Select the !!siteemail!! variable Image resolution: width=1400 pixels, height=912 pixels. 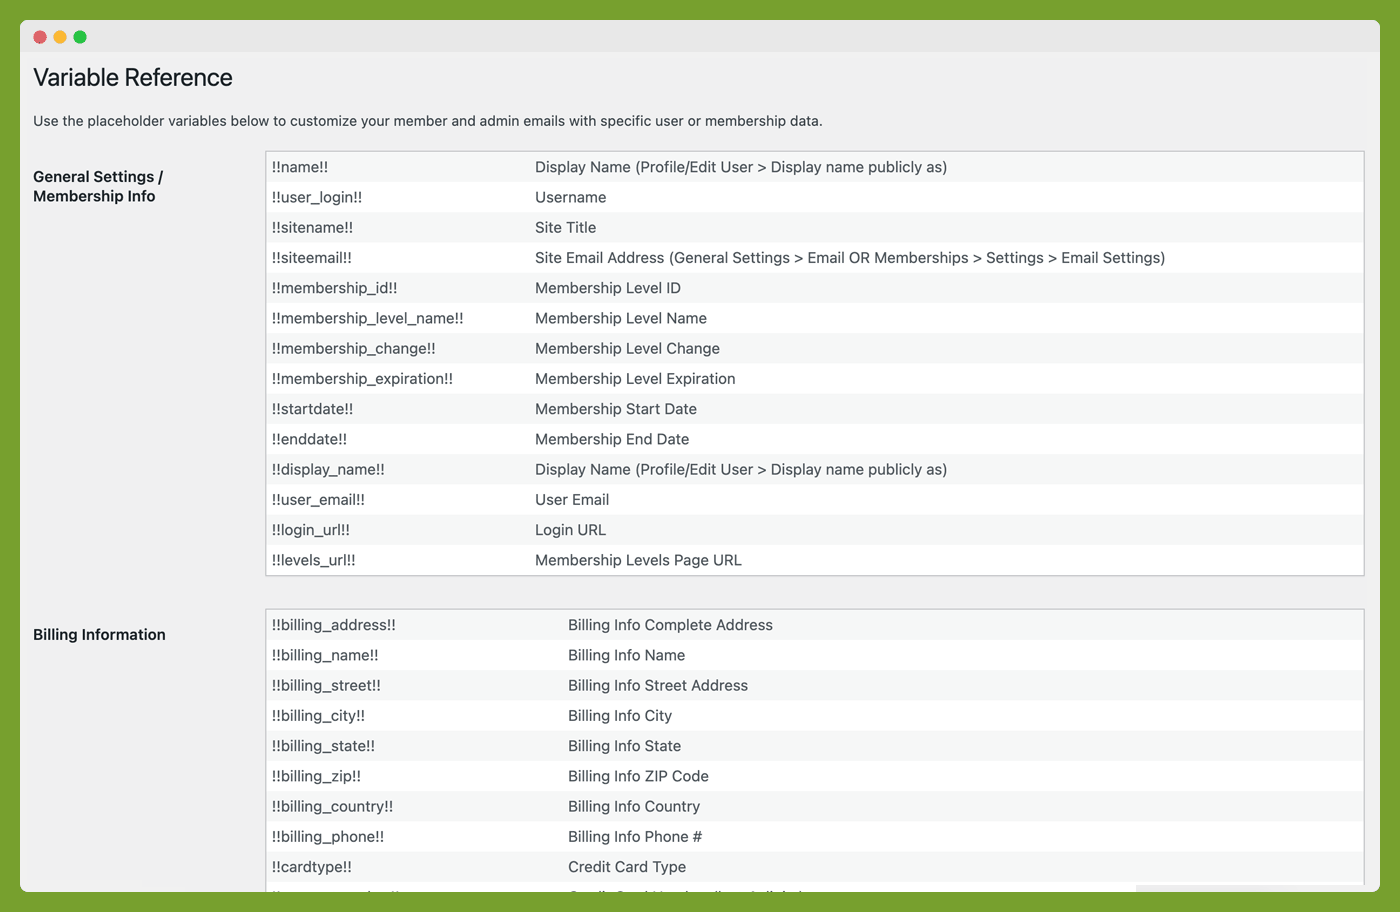312,257
